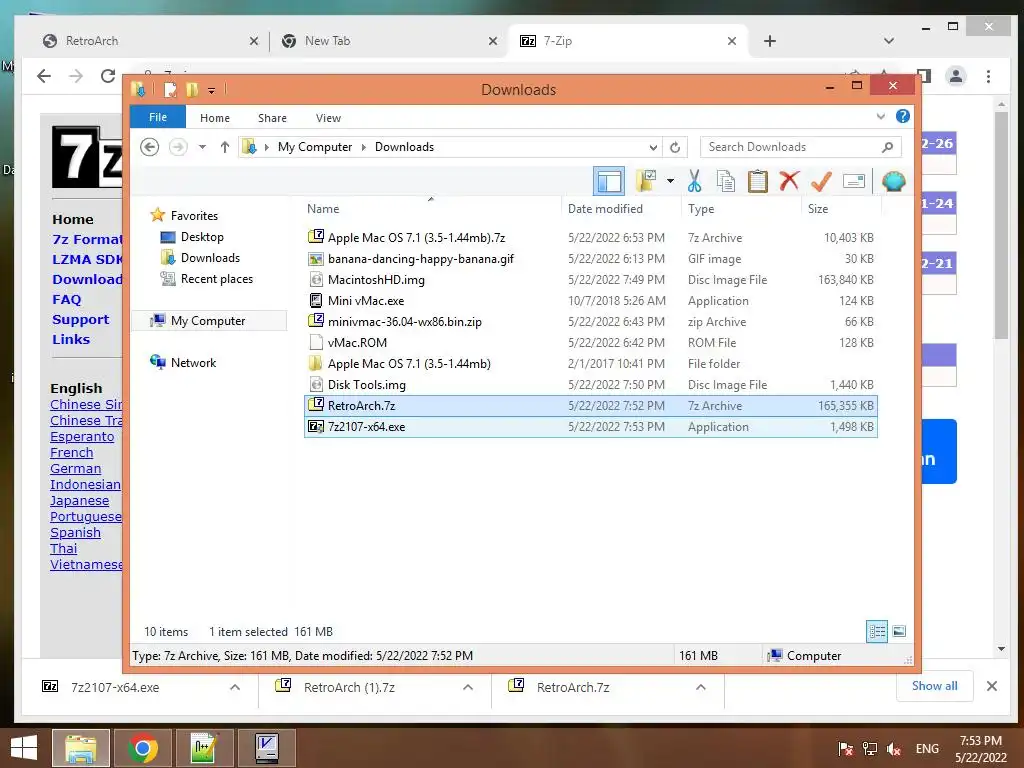1024x768 pixels.
Task: Sort files by Date modified column
Action: 605,209
